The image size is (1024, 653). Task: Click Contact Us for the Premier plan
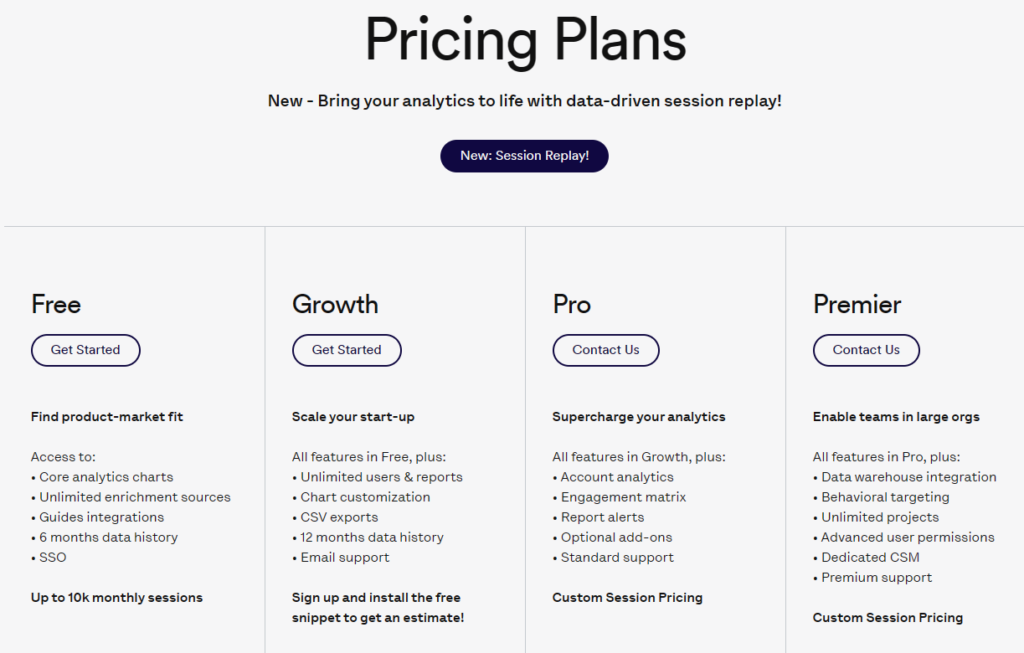point(866,350)
